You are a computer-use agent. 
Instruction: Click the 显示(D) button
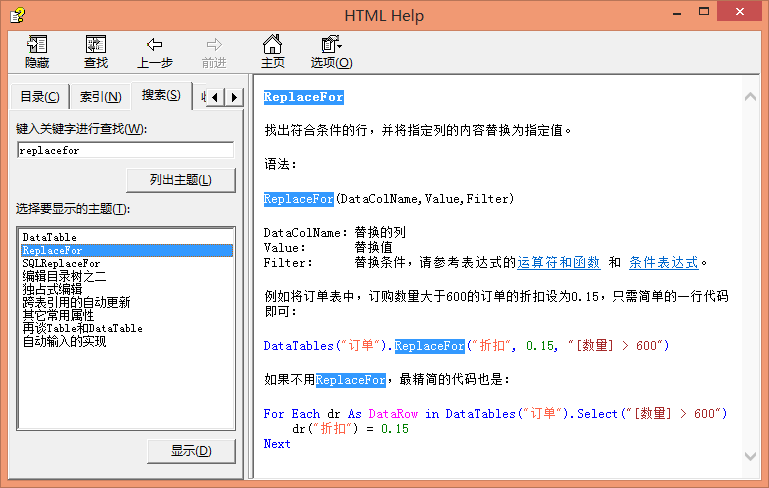coord(191,451)
